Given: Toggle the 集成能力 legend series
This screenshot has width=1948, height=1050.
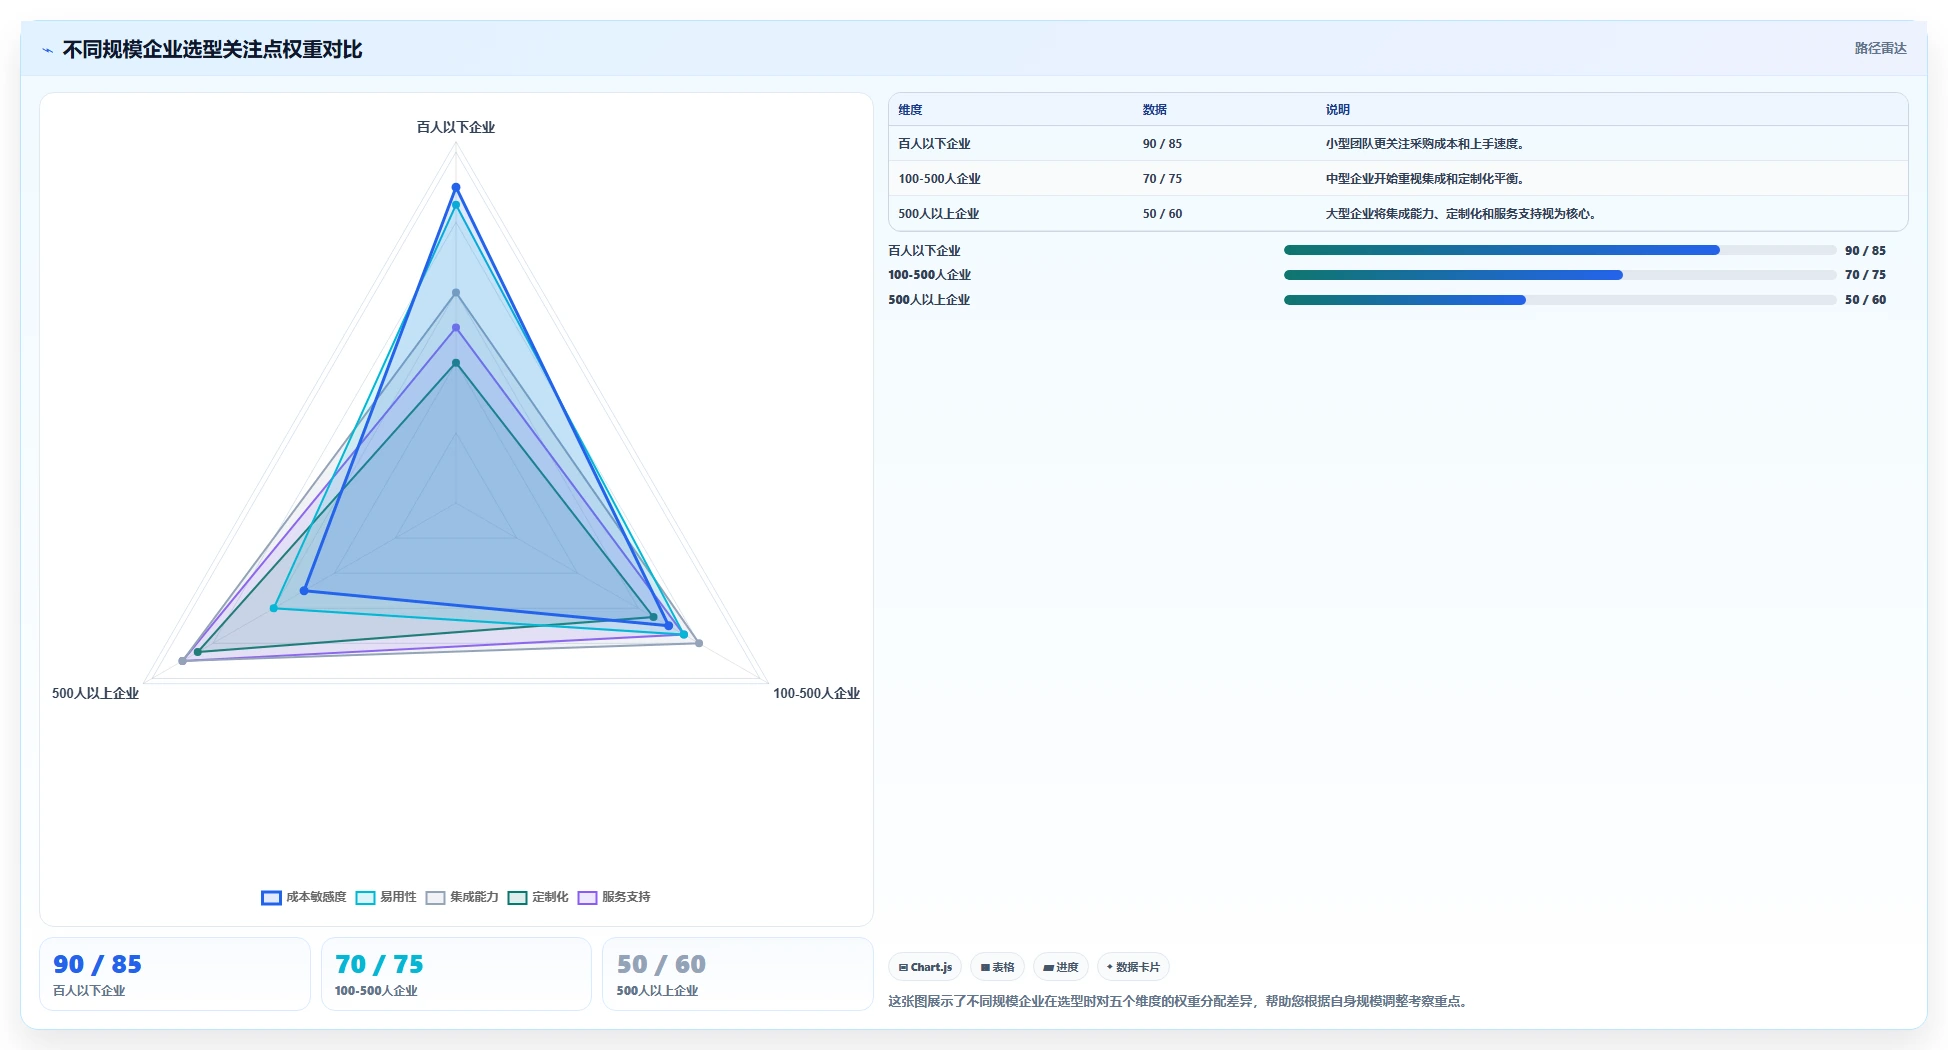Looking at the screenshot, I should pyautogui.click(x=462, y=897).
